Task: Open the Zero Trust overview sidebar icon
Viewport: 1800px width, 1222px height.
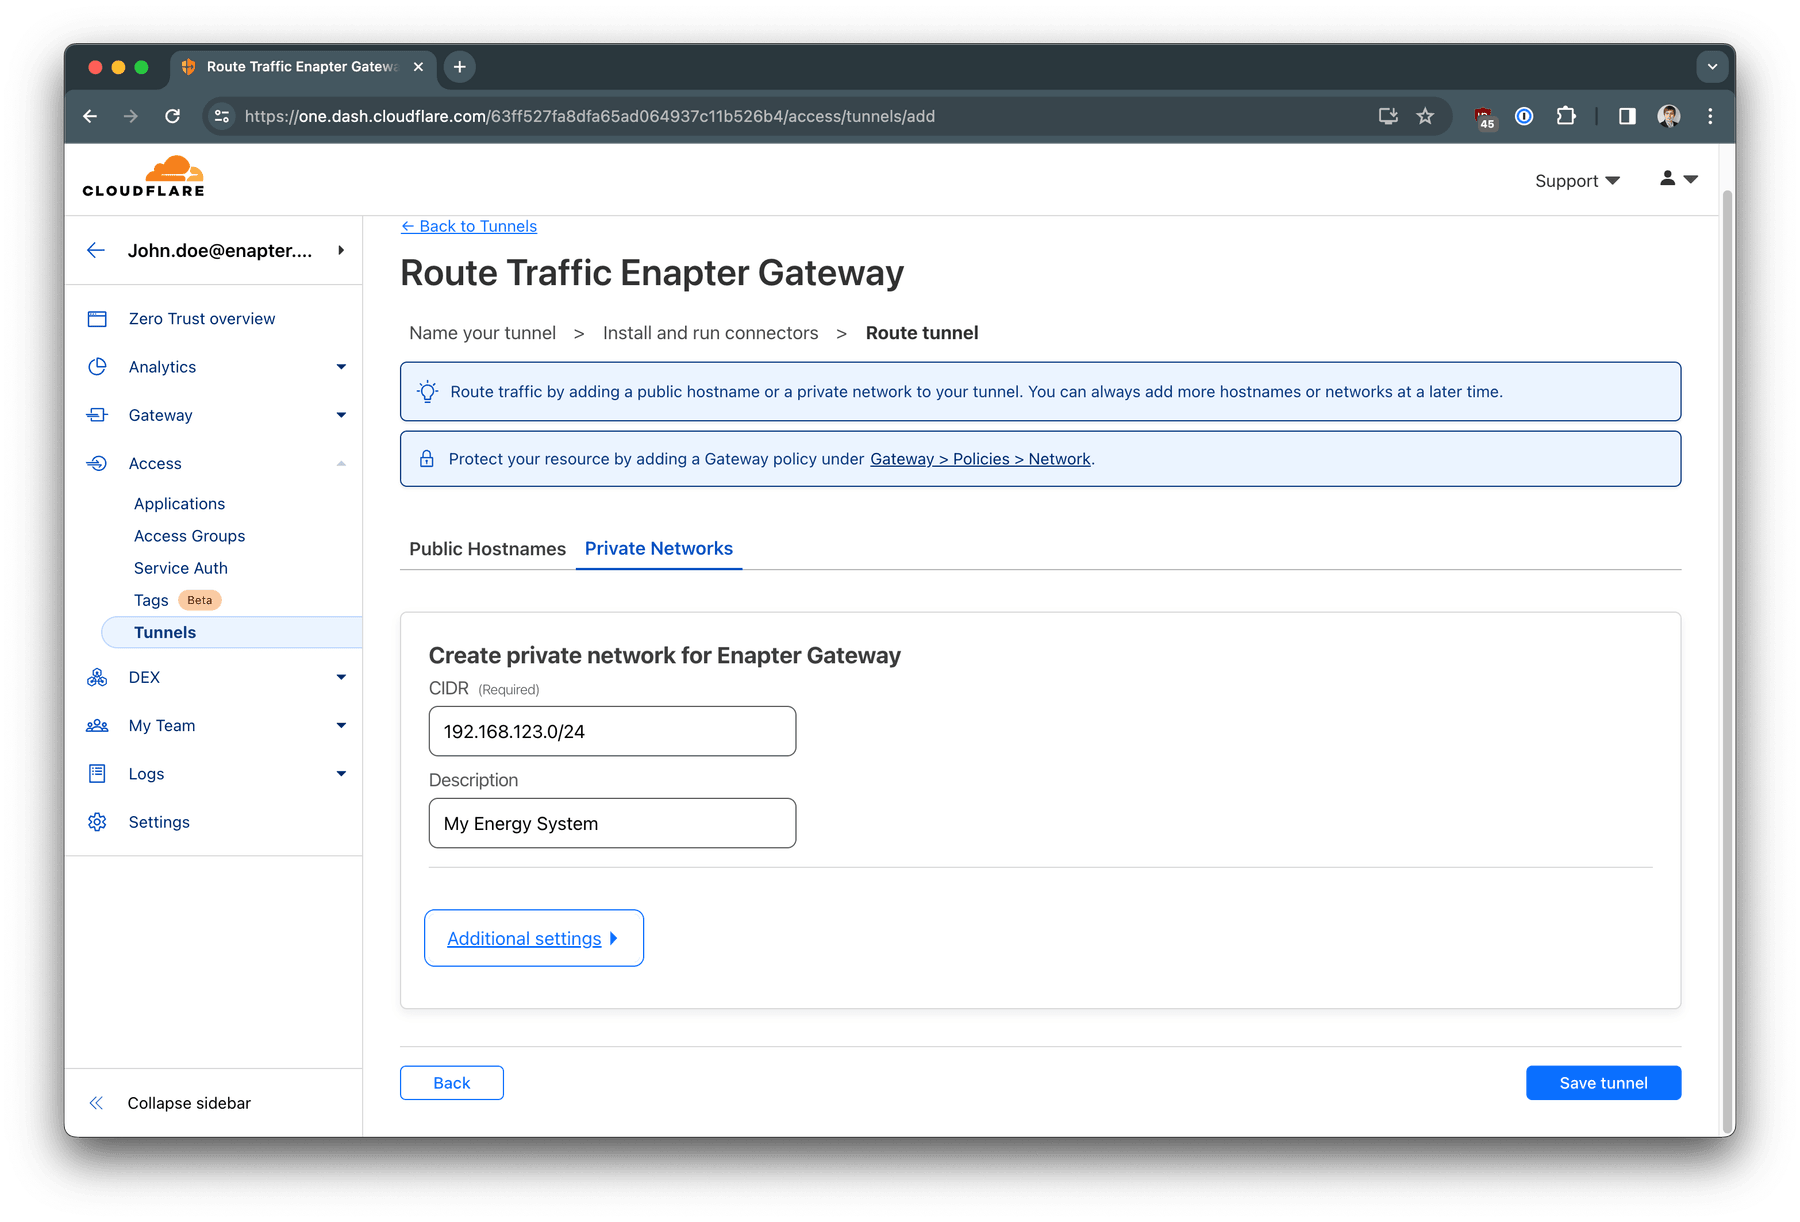Action: coord(97,318)
